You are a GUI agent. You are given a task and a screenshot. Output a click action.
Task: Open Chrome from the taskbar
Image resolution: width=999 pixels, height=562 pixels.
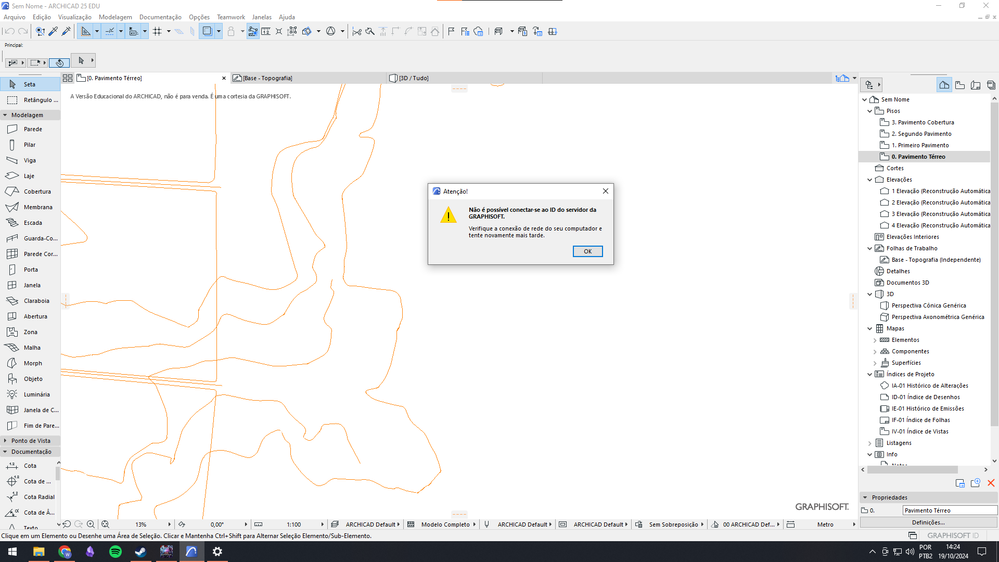(64, 552)
